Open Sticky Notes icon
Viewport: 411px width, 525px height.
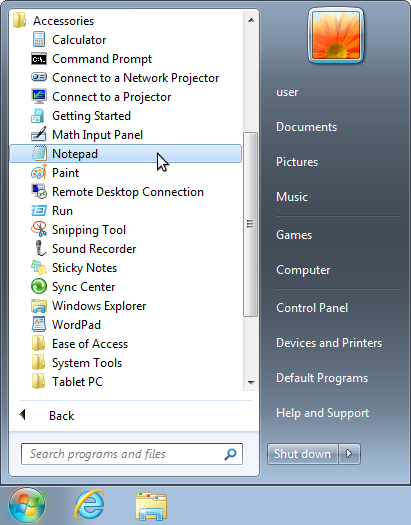[x=39, y=268]
